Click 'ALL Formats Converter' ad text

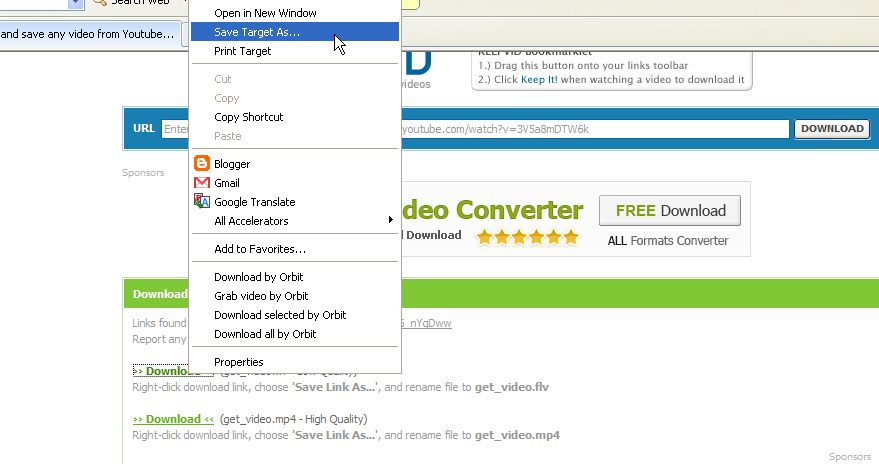pos(668,241)
